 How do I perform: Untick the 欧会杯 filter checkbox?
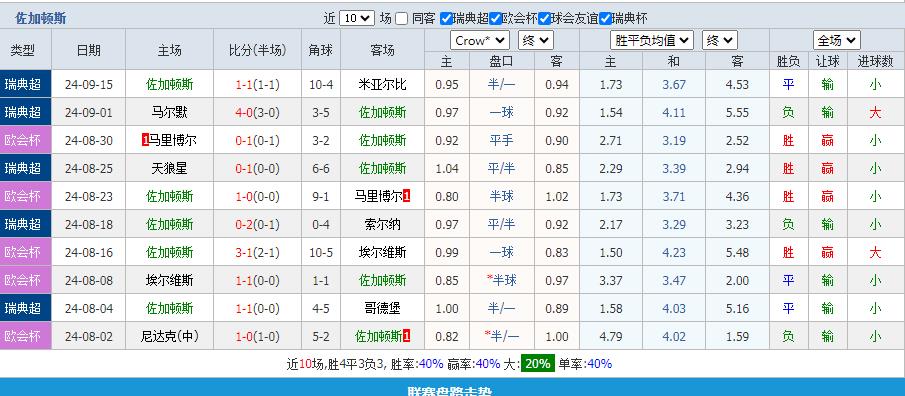[495, 18]
